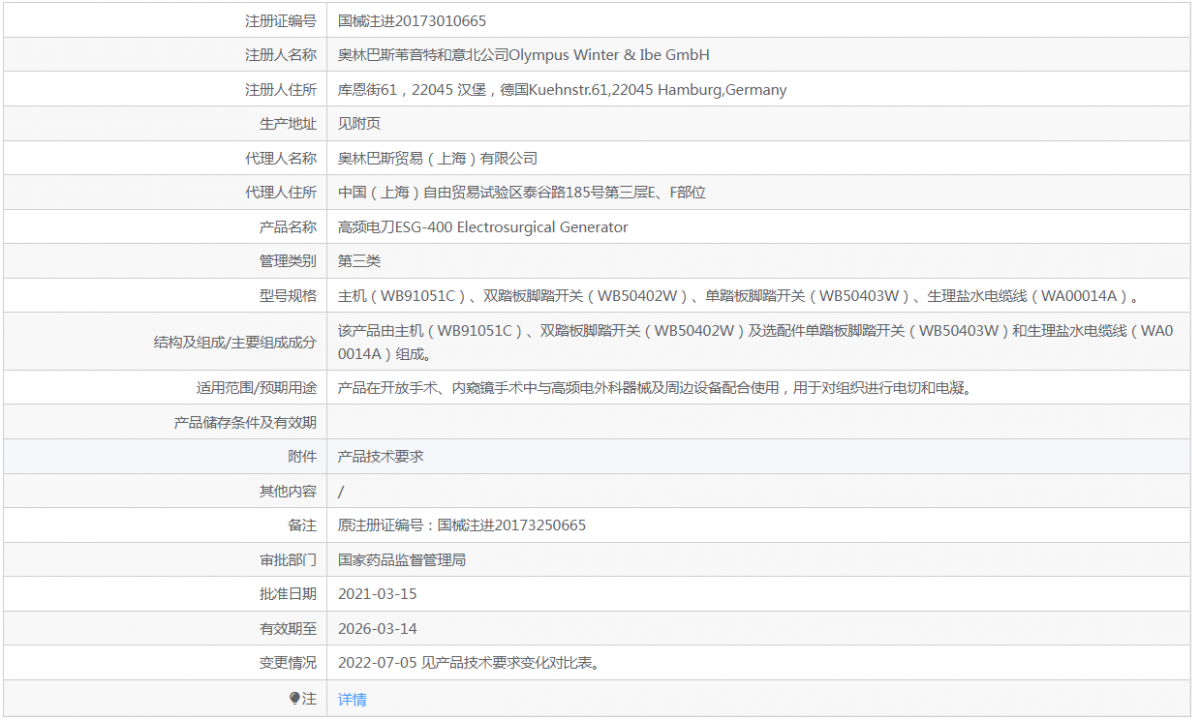Click registration number 国械注进20173010665
Image resolution: width=1200 pixels, height=720 pixels.
(412, 20)
